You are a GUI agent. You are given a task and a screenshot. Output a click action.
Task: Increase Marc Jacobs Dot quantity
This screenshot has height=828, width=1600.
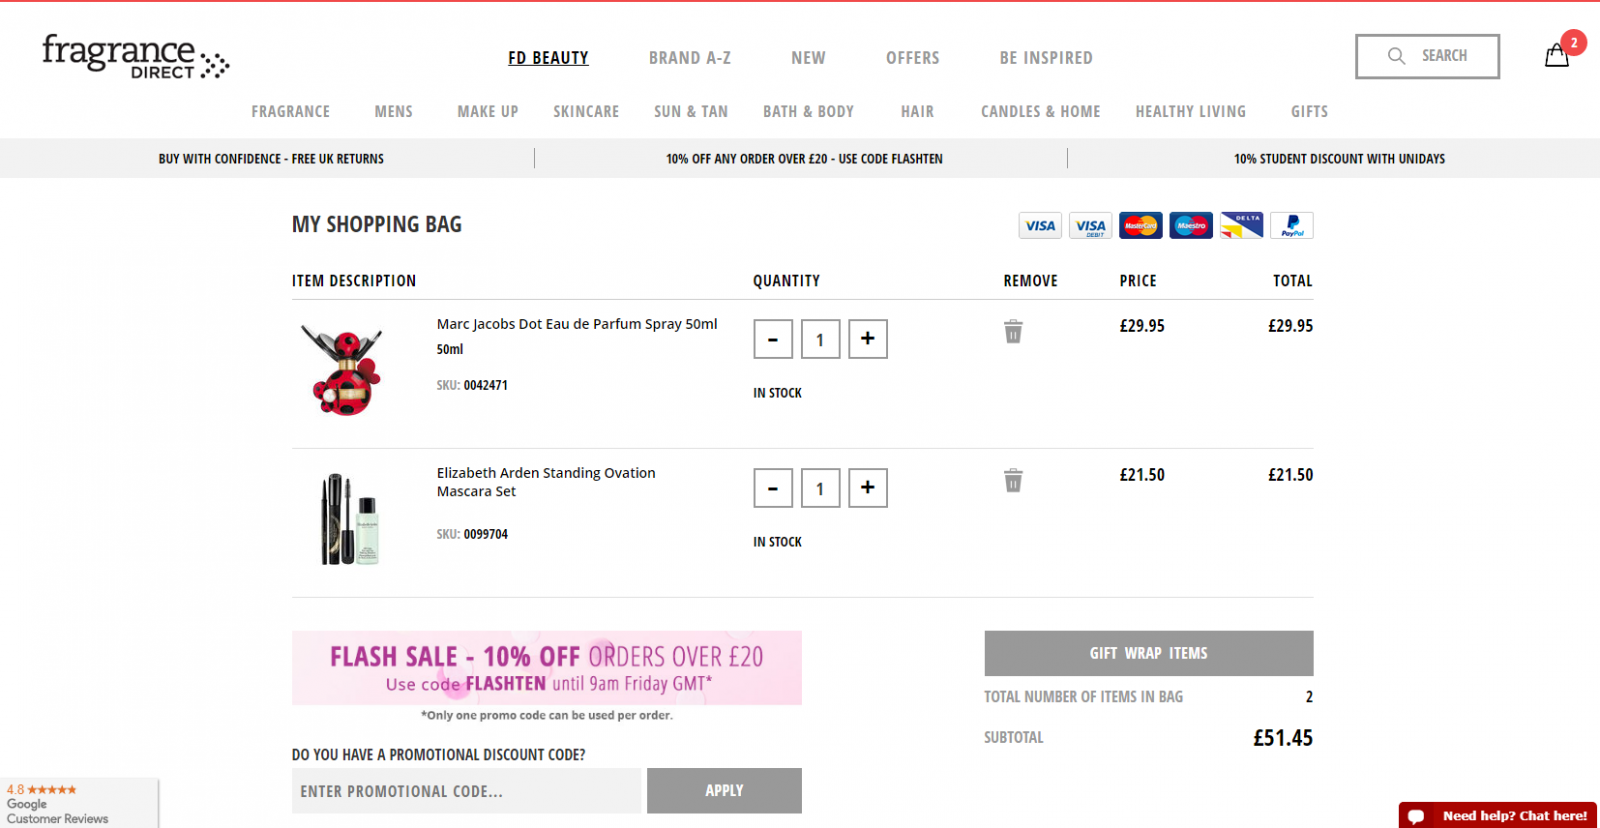[868, 339]
